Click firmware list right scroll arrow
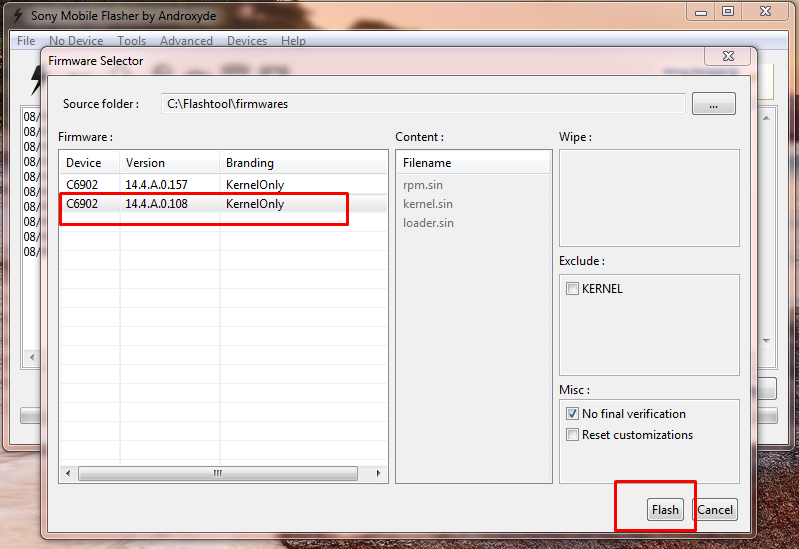Image resolution: width=799 pixels, height=549 pixels. [378, 474]
